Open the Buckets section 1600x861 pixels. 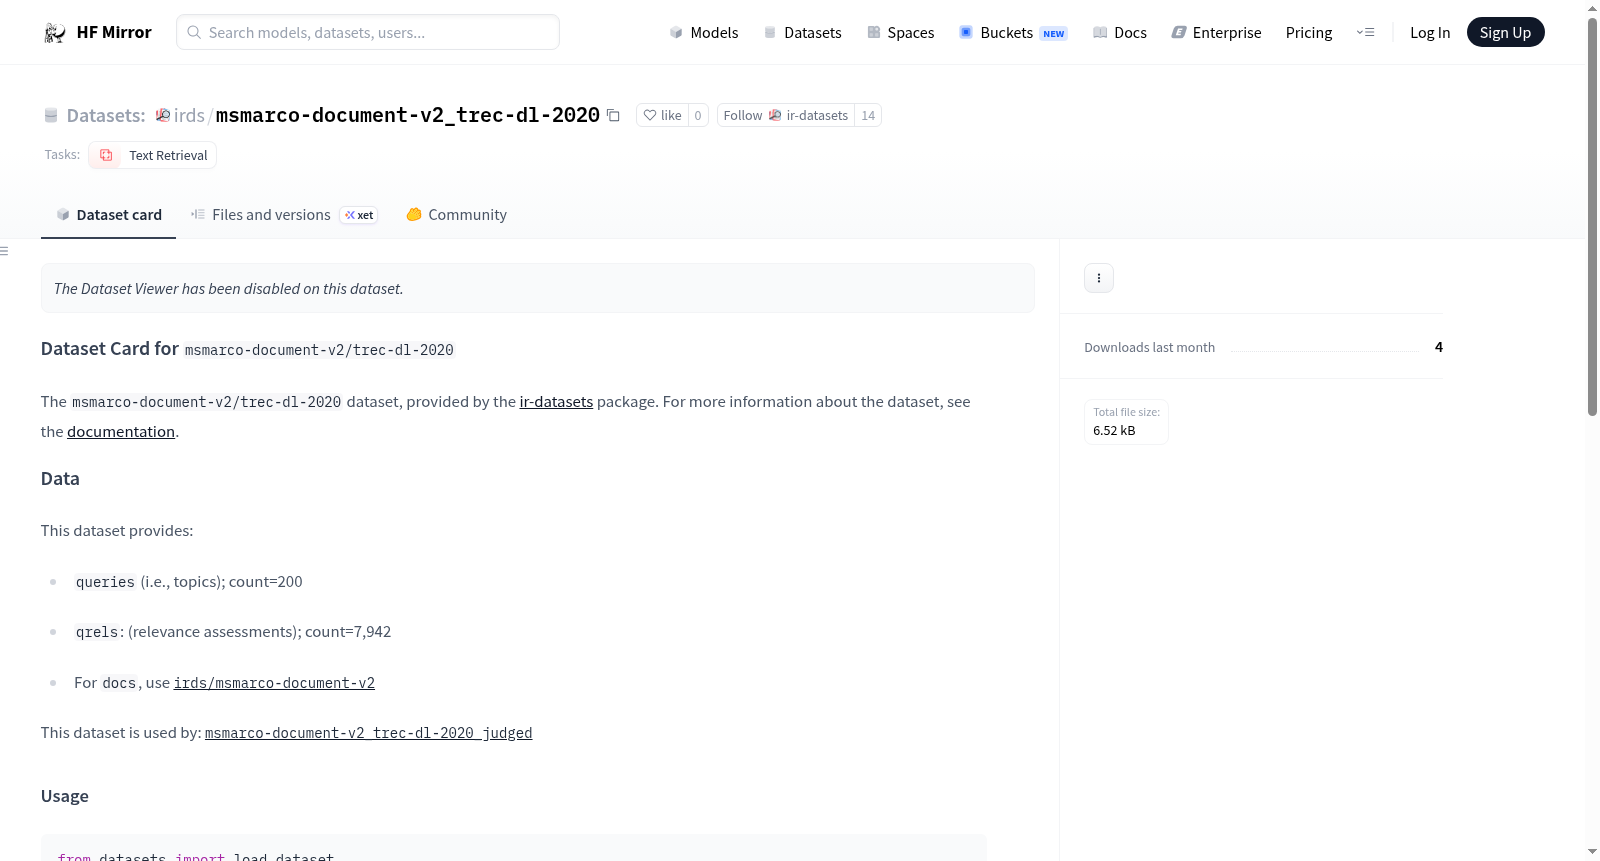[x=1013, y=33]
